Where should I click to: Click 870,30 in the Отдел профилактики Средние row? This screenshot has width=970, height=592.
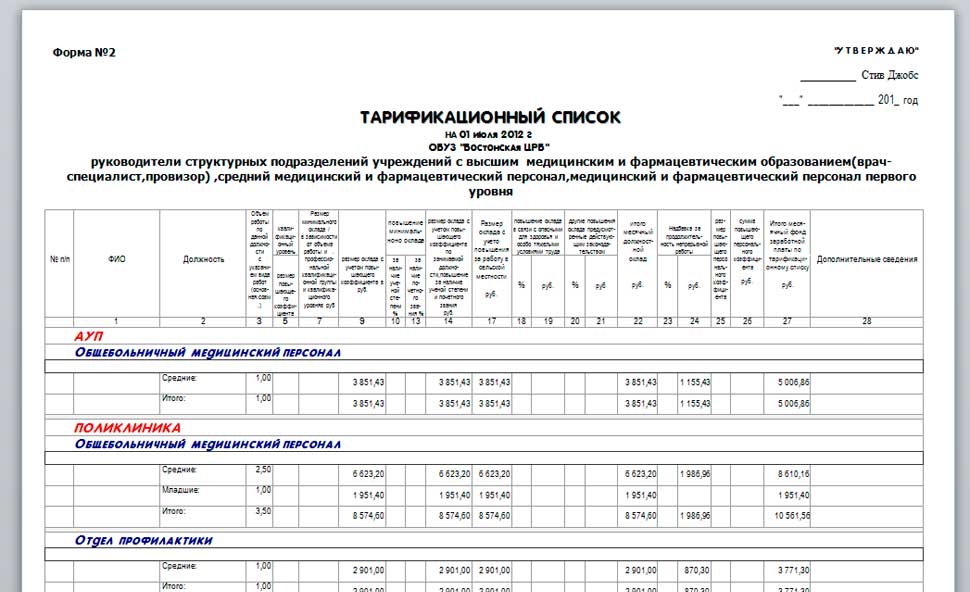[x=697, y=570]
